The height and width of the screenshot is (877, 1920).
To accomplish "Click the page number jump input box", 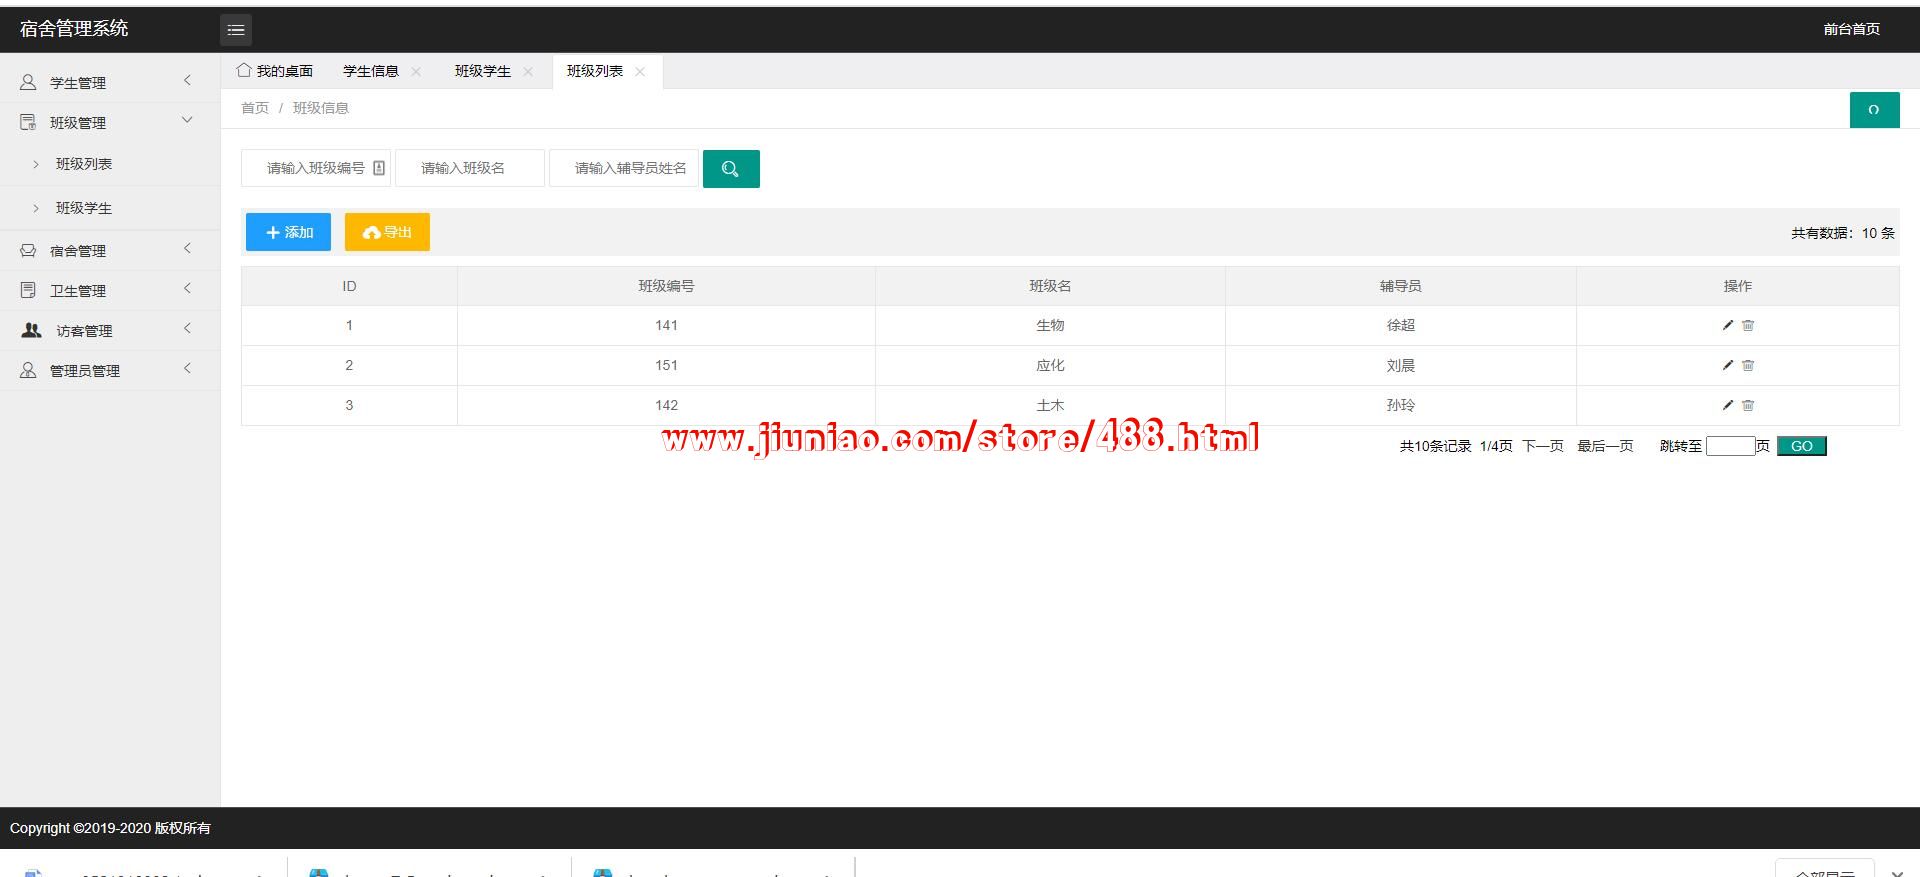I will coord(1730,446).
